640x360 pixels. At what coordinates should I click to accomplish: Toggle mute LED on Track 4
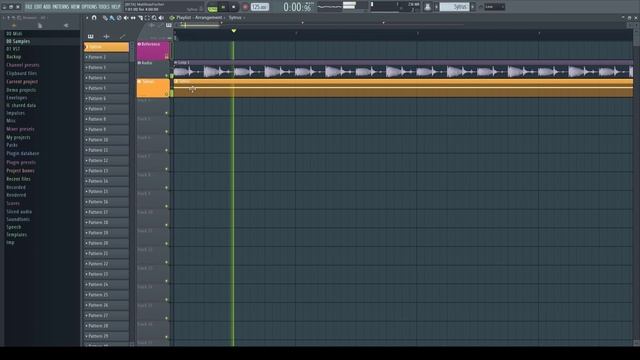pos(167,113)
